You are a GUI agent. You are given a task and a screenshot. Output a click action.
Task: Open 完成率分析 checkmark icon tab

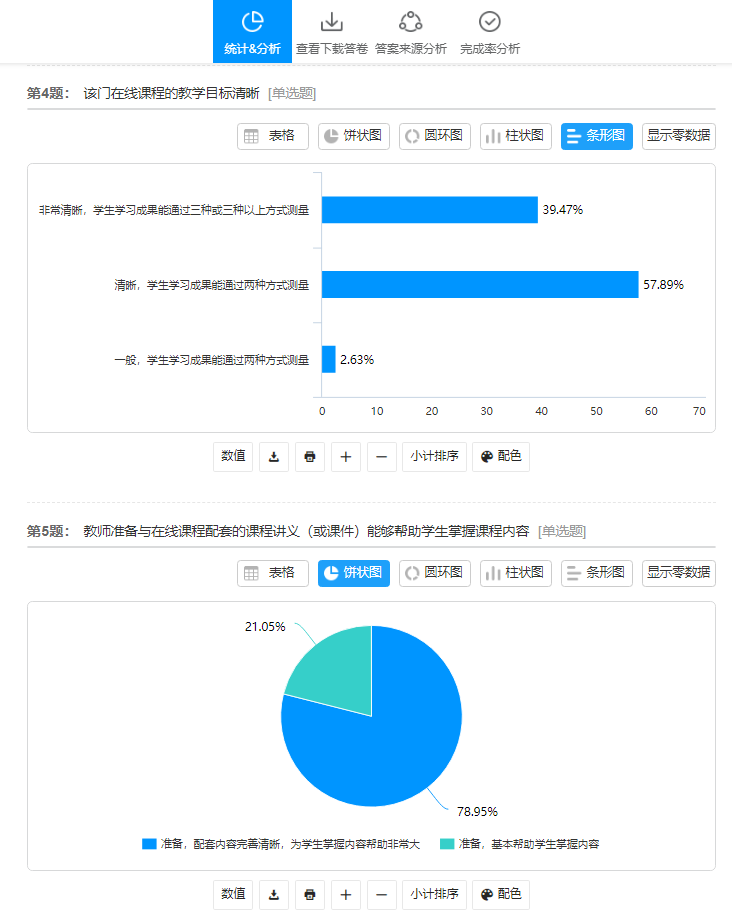coord(489,32)
